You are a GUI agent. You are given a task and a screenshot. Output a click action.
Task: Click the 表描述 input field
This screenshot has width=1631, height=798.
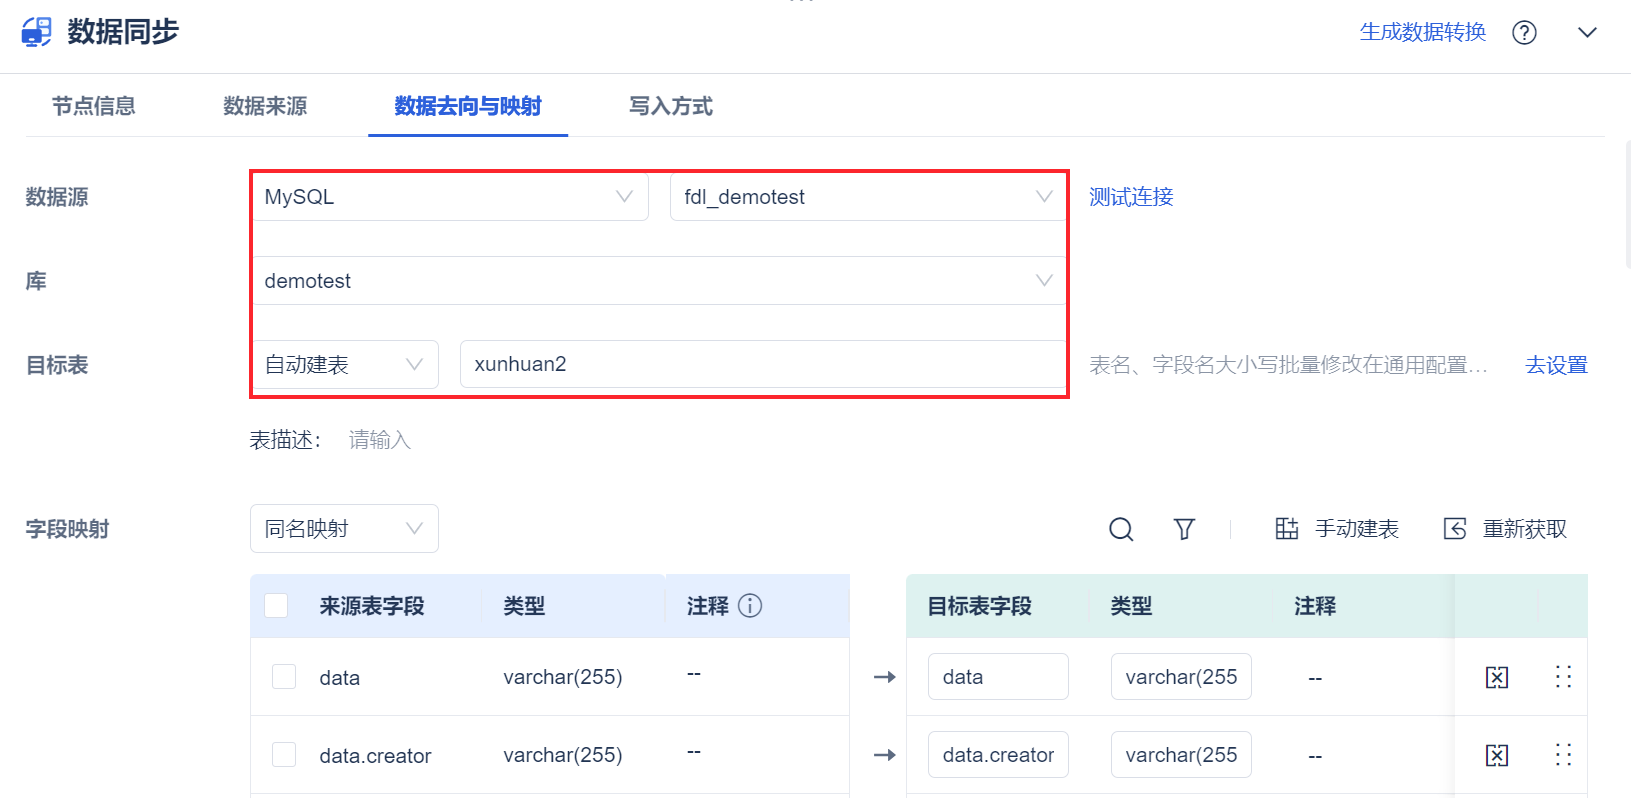tap(380, 440)
